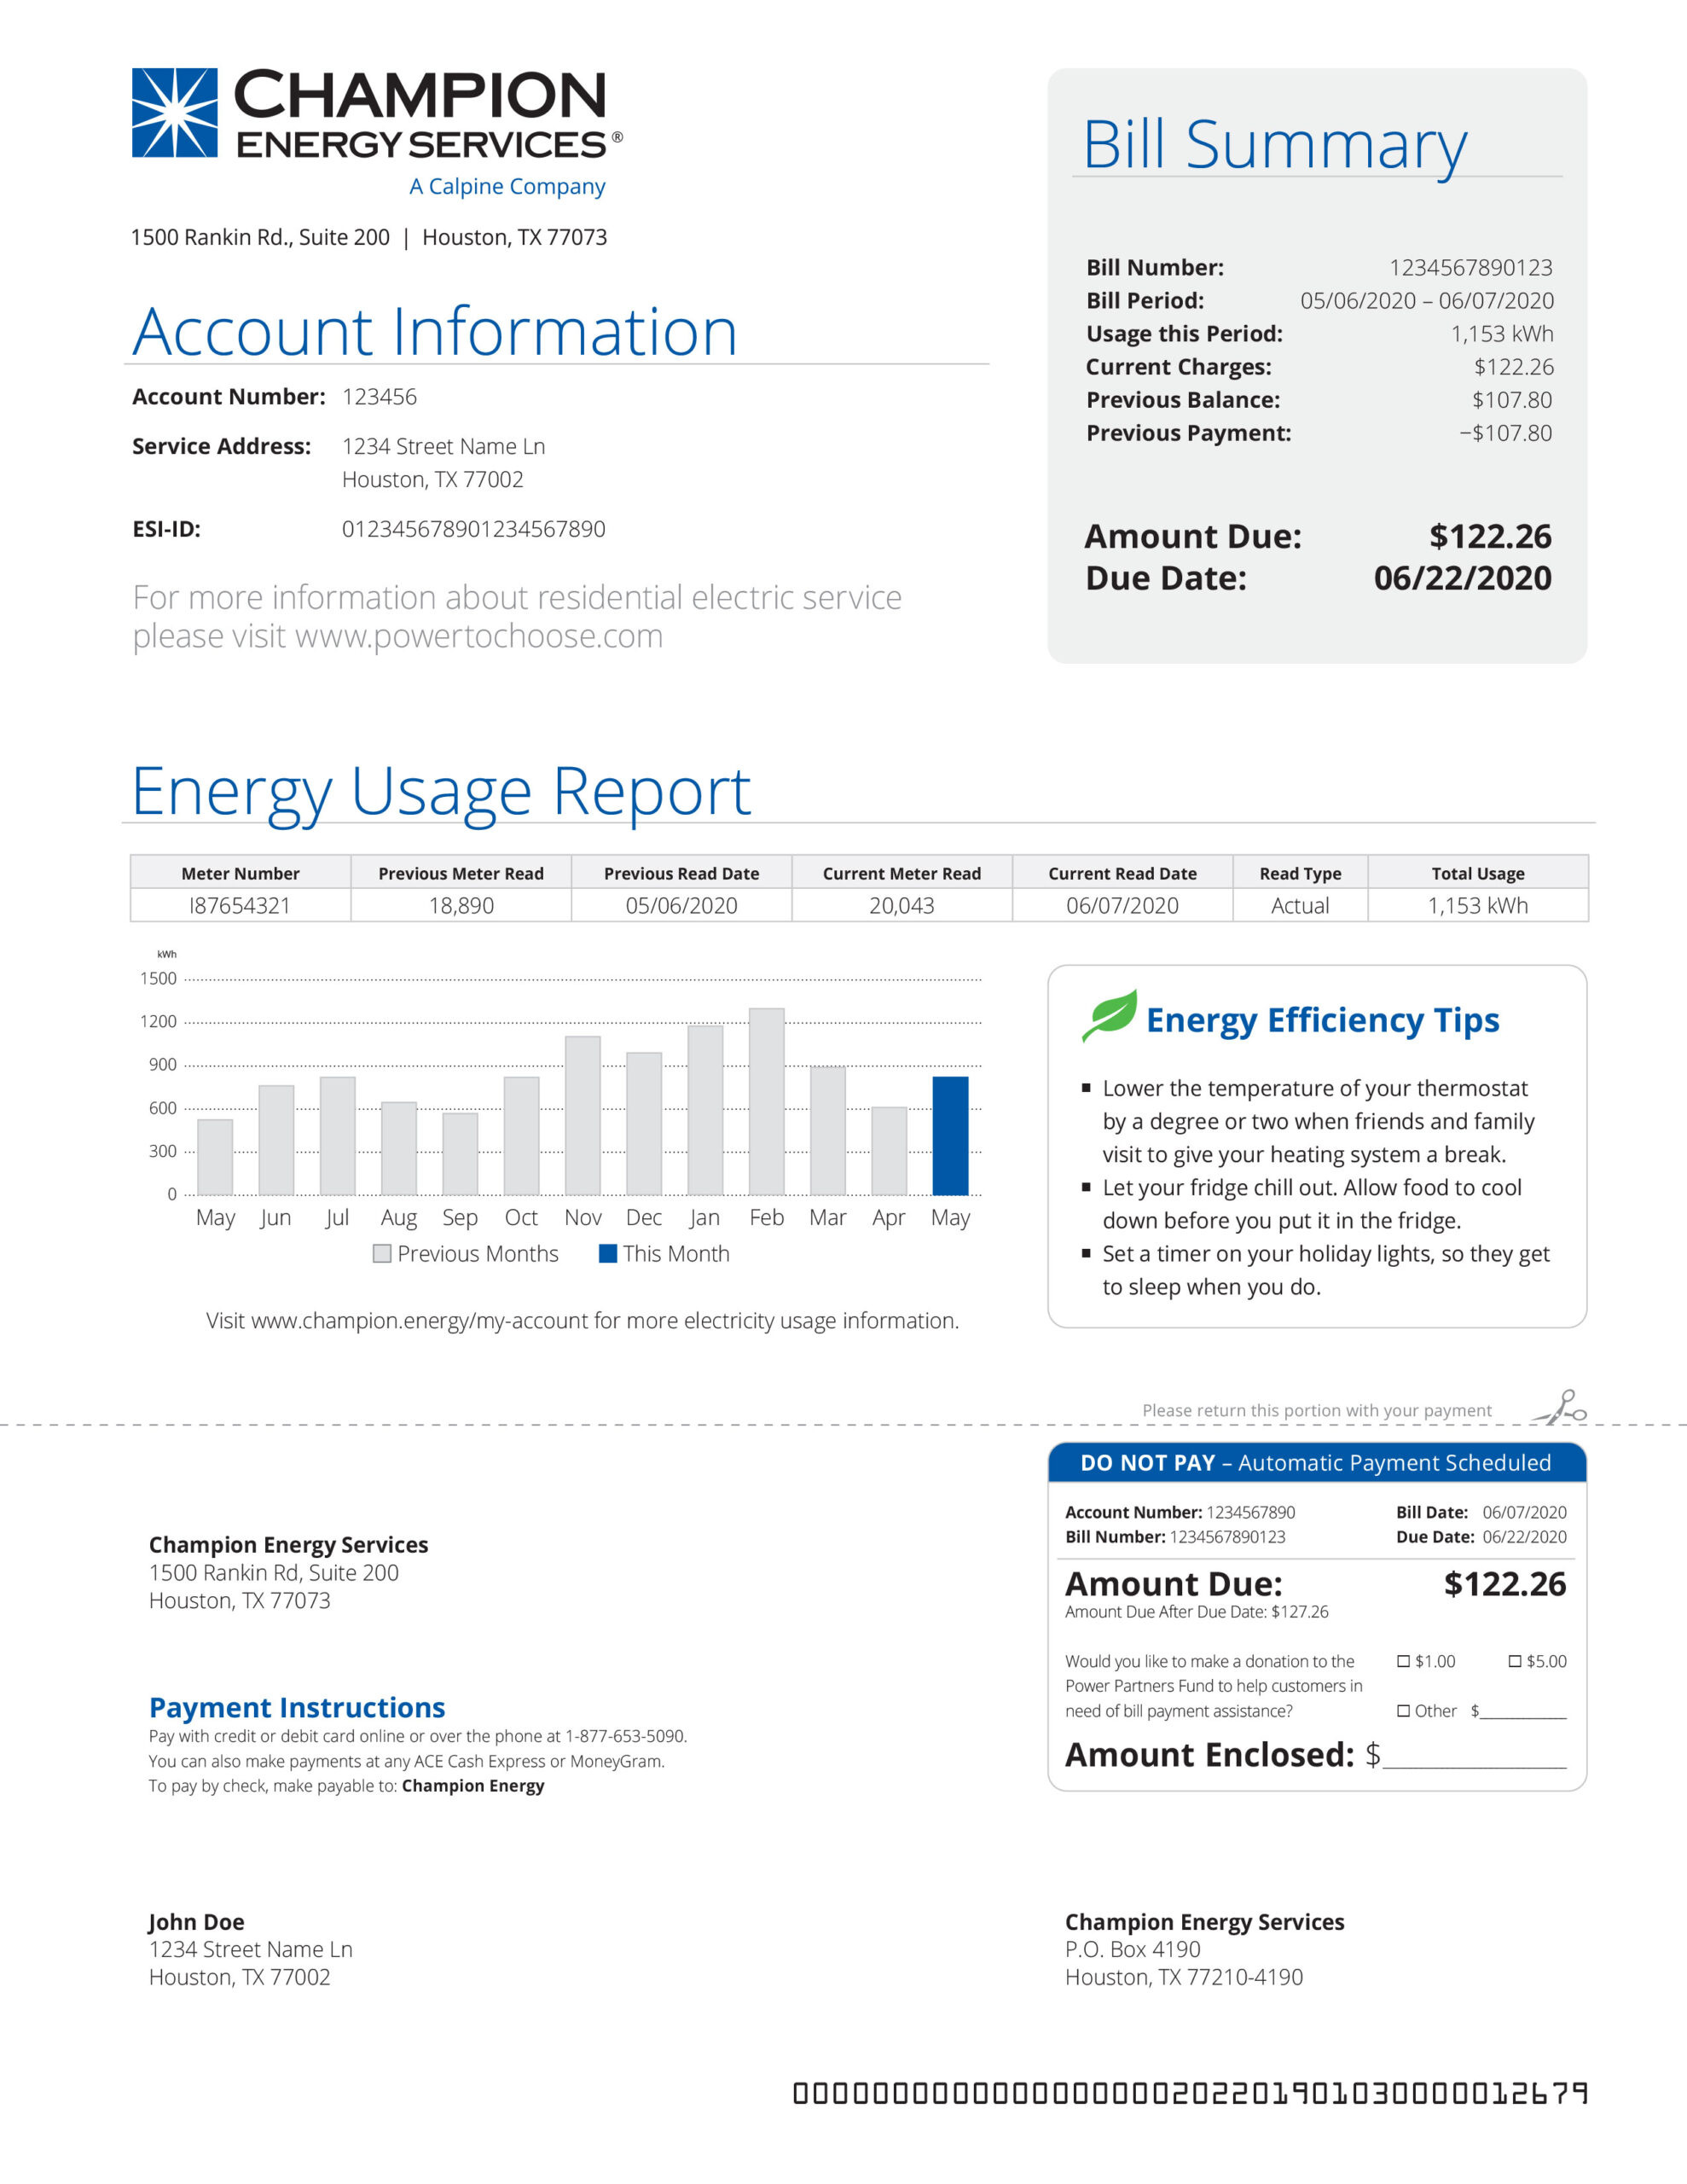Click the phone number 1-877-653-5090
The width and height of the screenshot is (1687, 2184).
(626, 1736)
